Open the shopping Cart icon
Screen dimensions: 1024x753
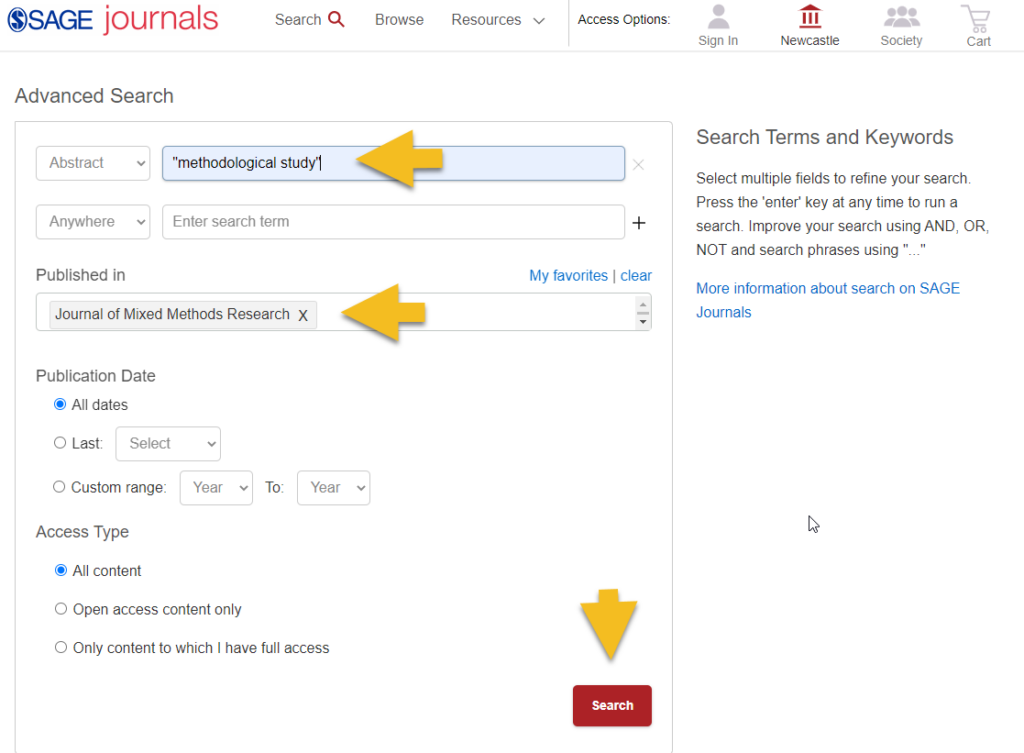978,18
